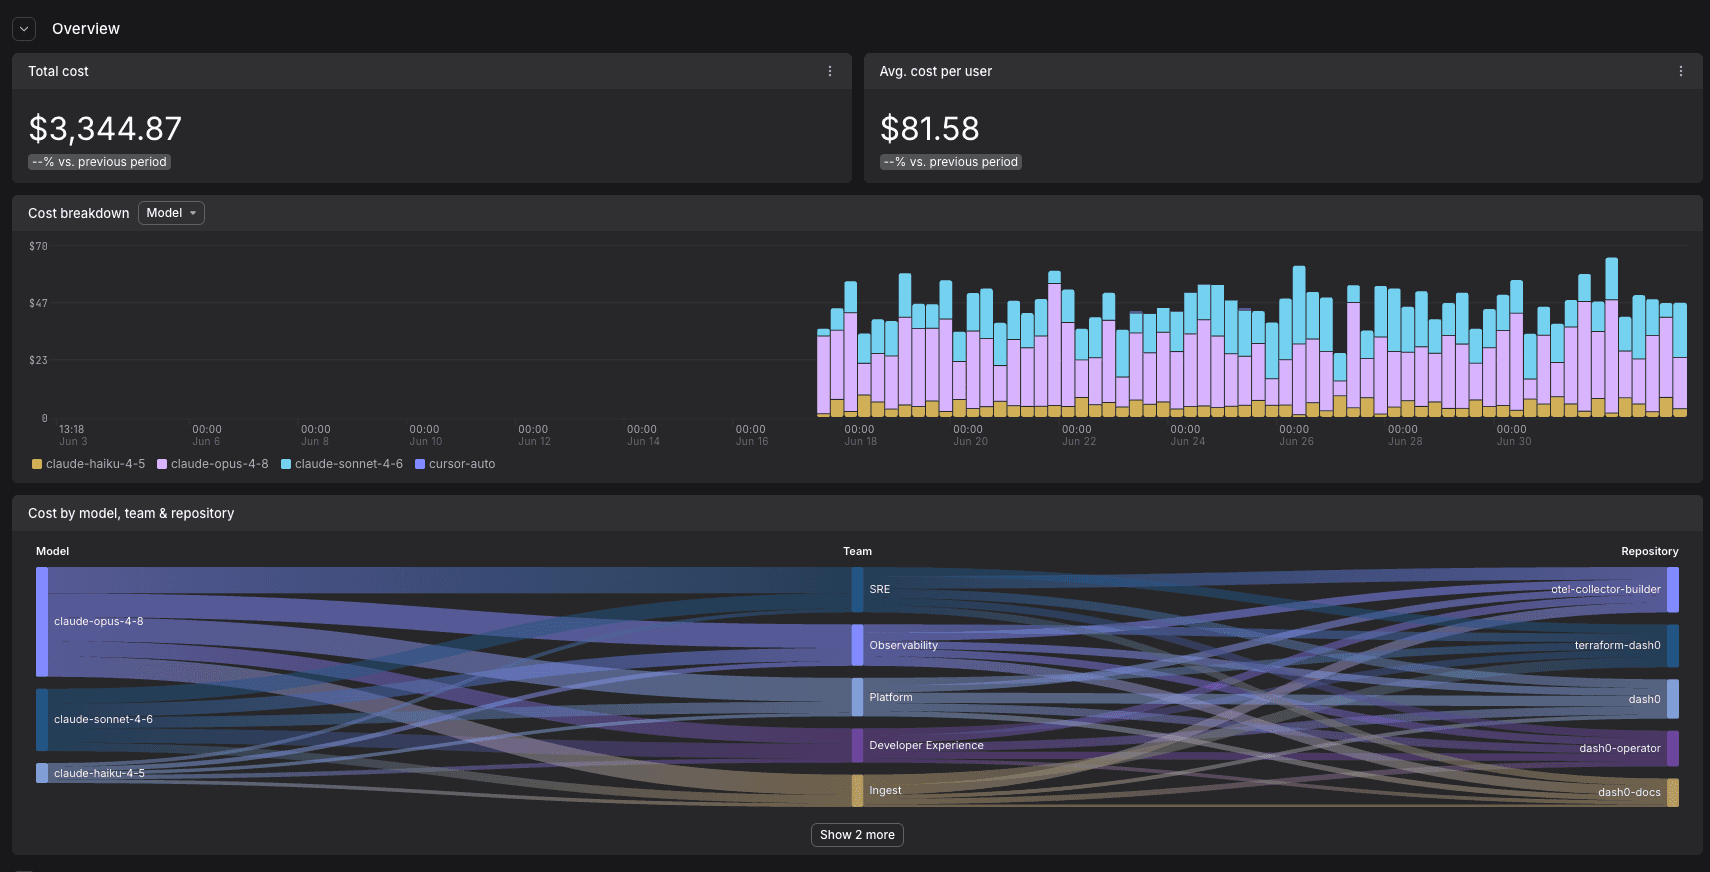Viewport: 1710px width, 872px height.
Task: Click the $81.58 average cost value
Action: tap(929, 129)
